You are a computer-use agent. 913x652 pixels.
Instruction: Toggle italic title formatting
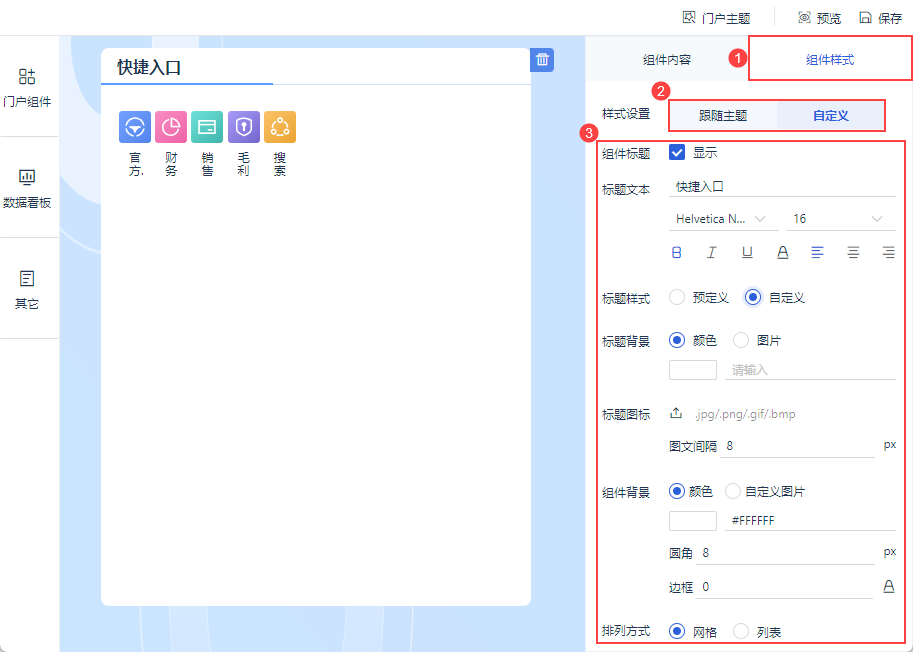pos(712,252)
